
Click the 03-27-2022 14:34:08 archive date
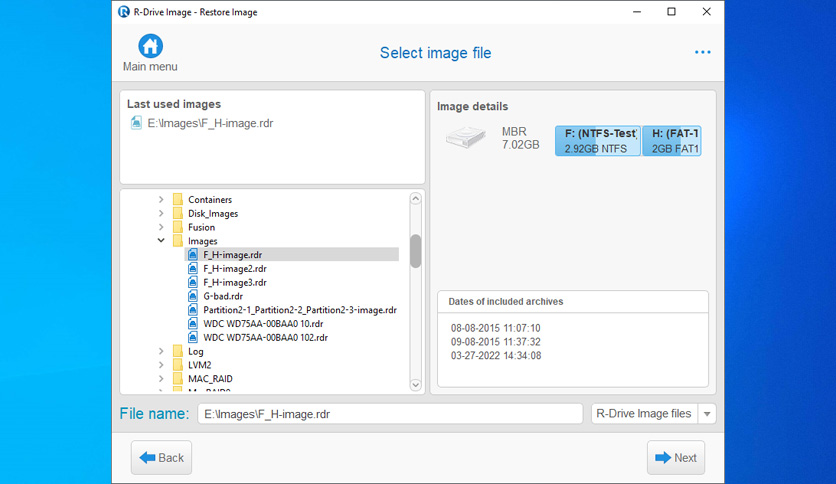coord(496,356)
